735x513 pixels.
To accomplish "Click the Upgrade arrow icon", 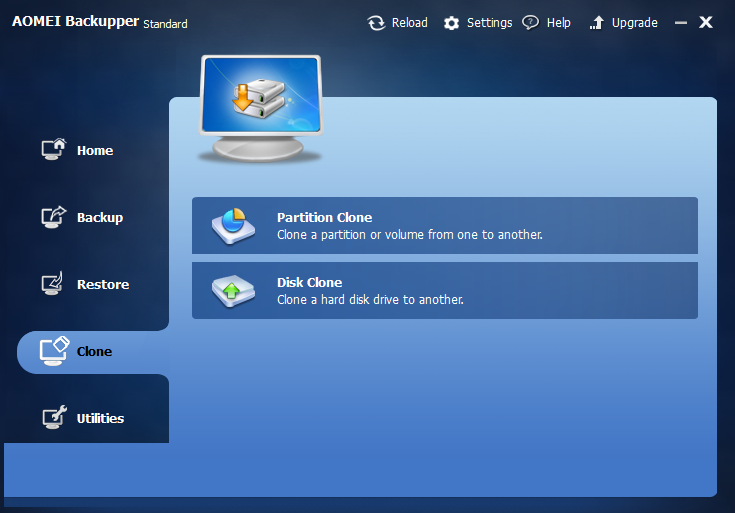I will [597, 23].
